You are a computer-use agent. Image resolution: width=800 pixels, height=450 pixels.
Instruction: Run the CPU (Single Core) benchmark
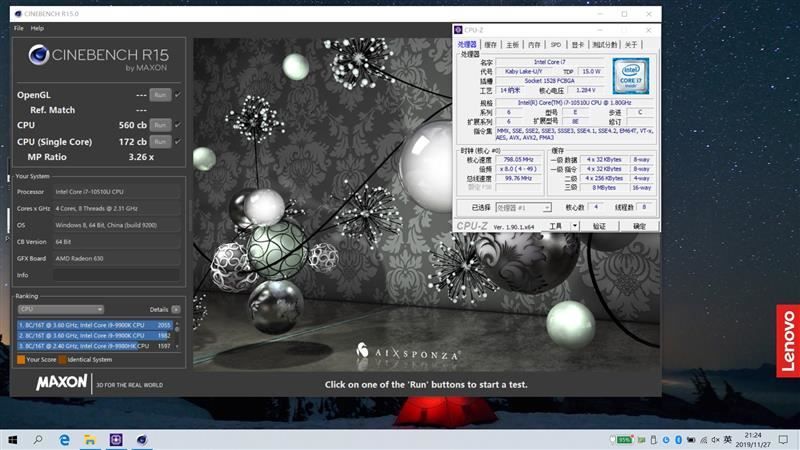coord(160,142)
